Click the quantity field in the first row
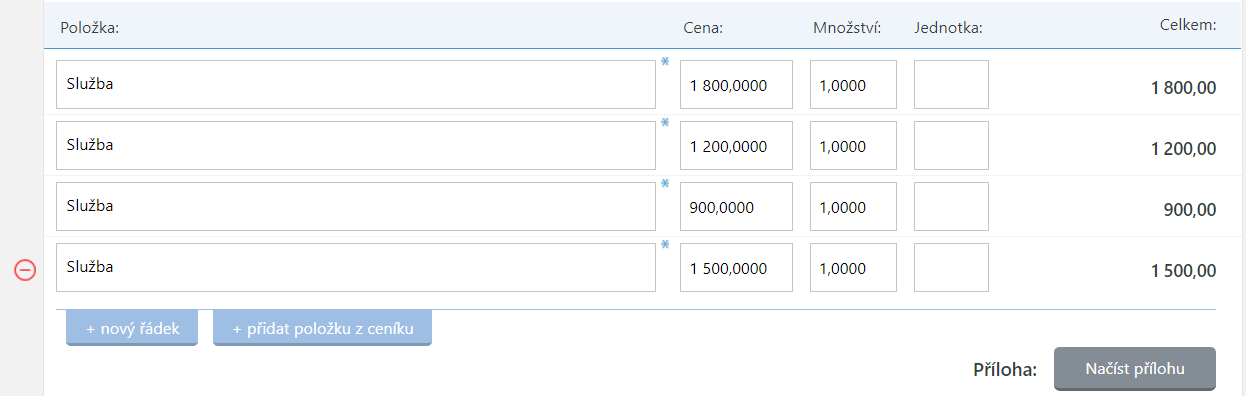Viewport: 1246px width, 396px height. coord(853,85)
